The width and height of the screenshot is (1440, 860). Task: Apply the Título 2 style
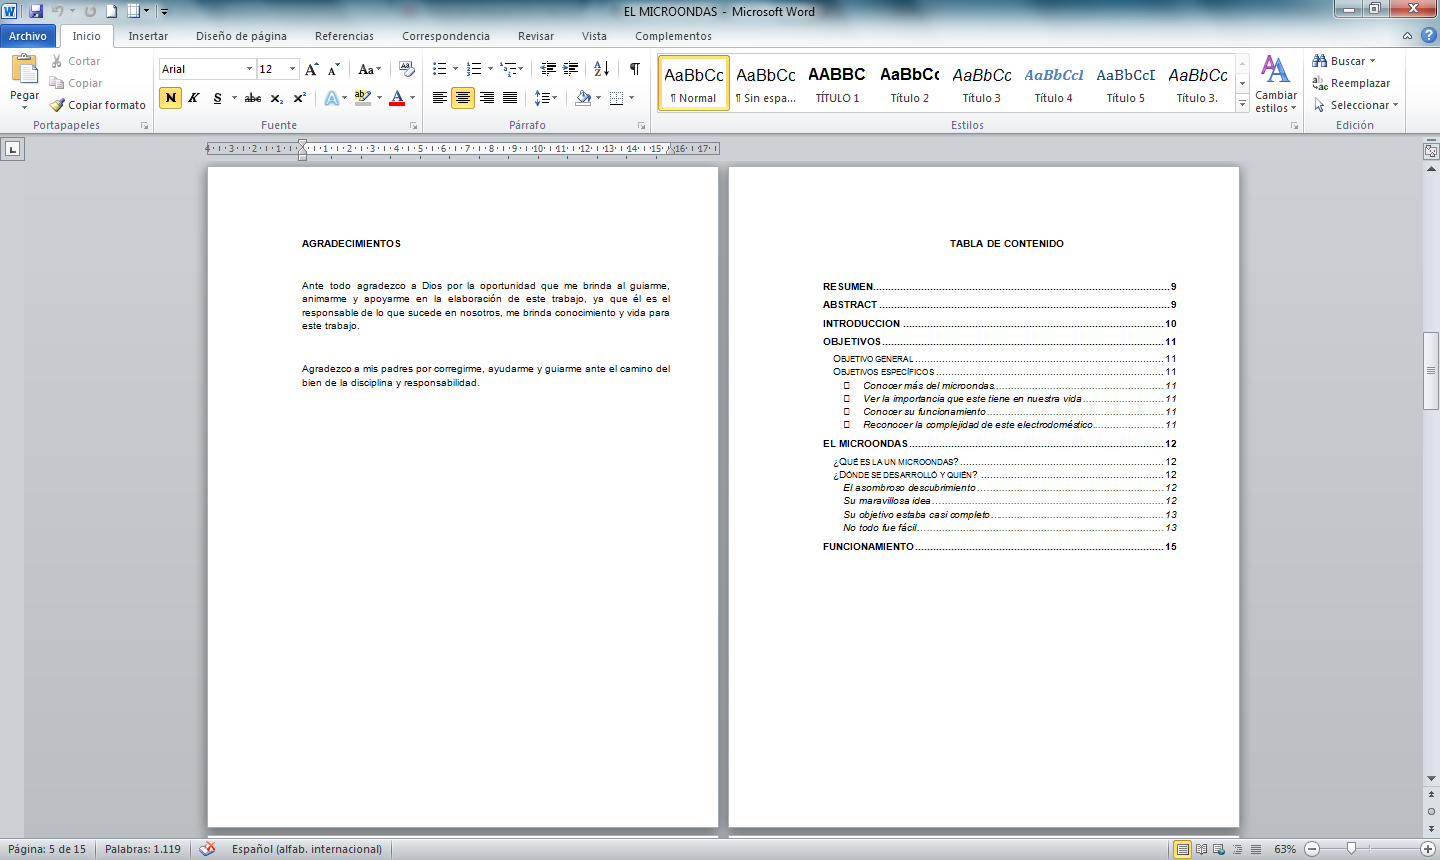coord(908,85)
